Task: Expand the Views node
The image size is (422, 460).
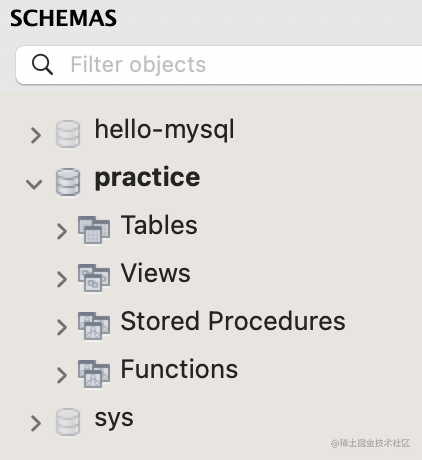Action: 62,279
